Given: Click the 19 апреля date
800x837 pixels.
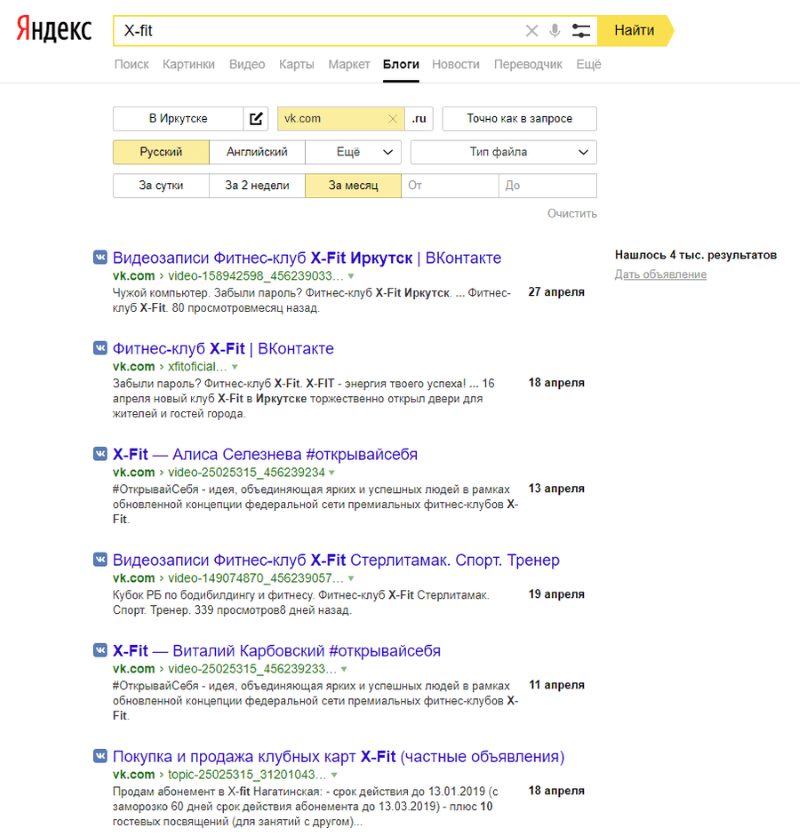Looking at the screenshot, I should [556, 594].
